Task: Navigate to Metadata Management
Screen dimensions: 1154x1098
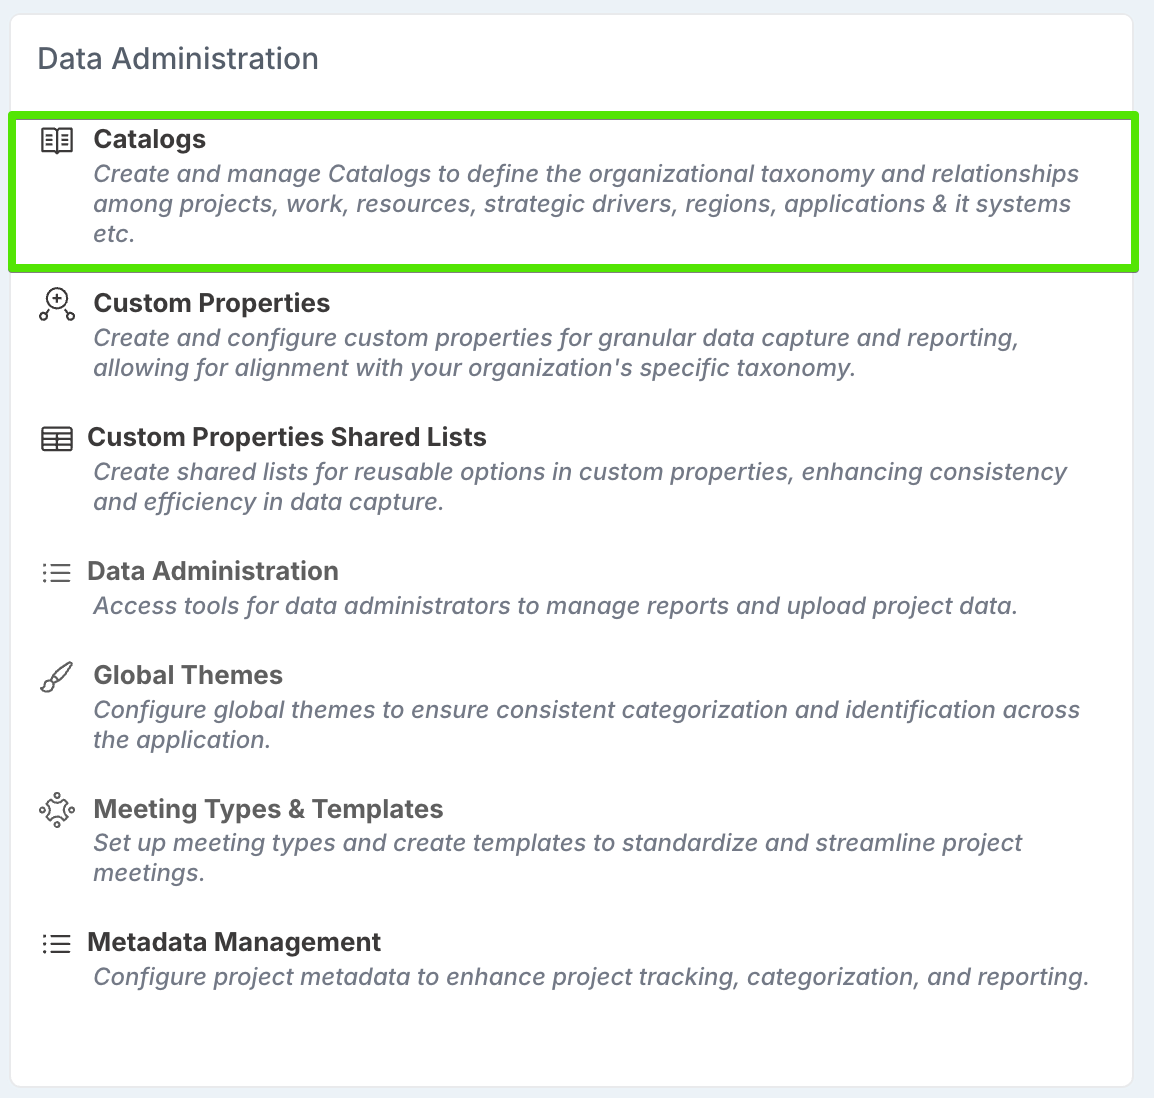Action: (234, 943)
